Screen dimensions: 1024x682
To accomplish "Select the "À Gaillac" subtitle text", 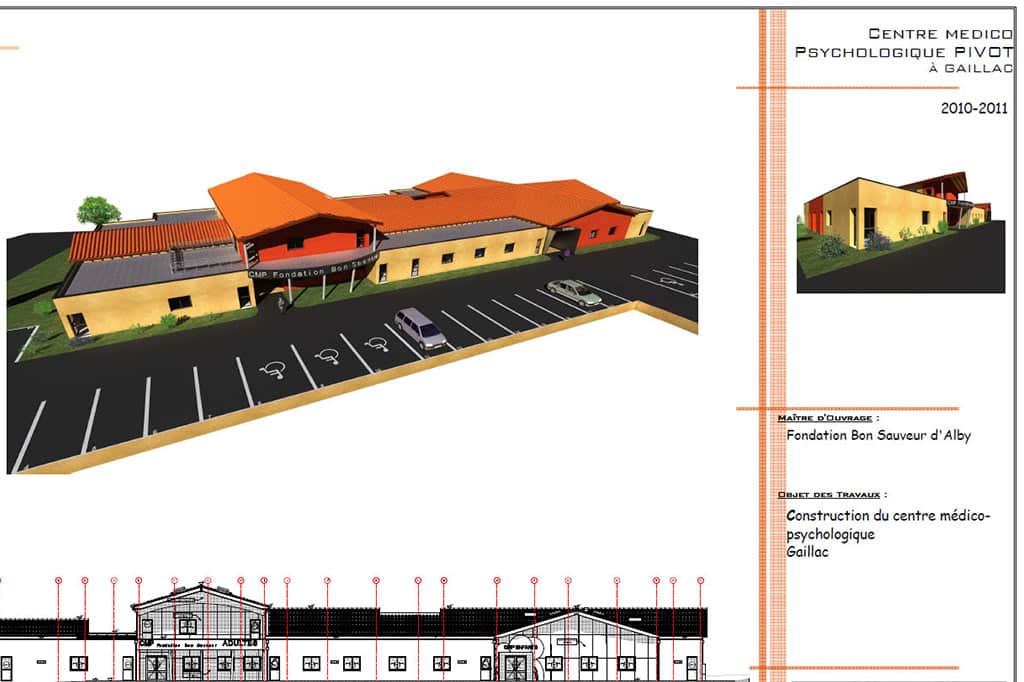I will coord(971,68).
